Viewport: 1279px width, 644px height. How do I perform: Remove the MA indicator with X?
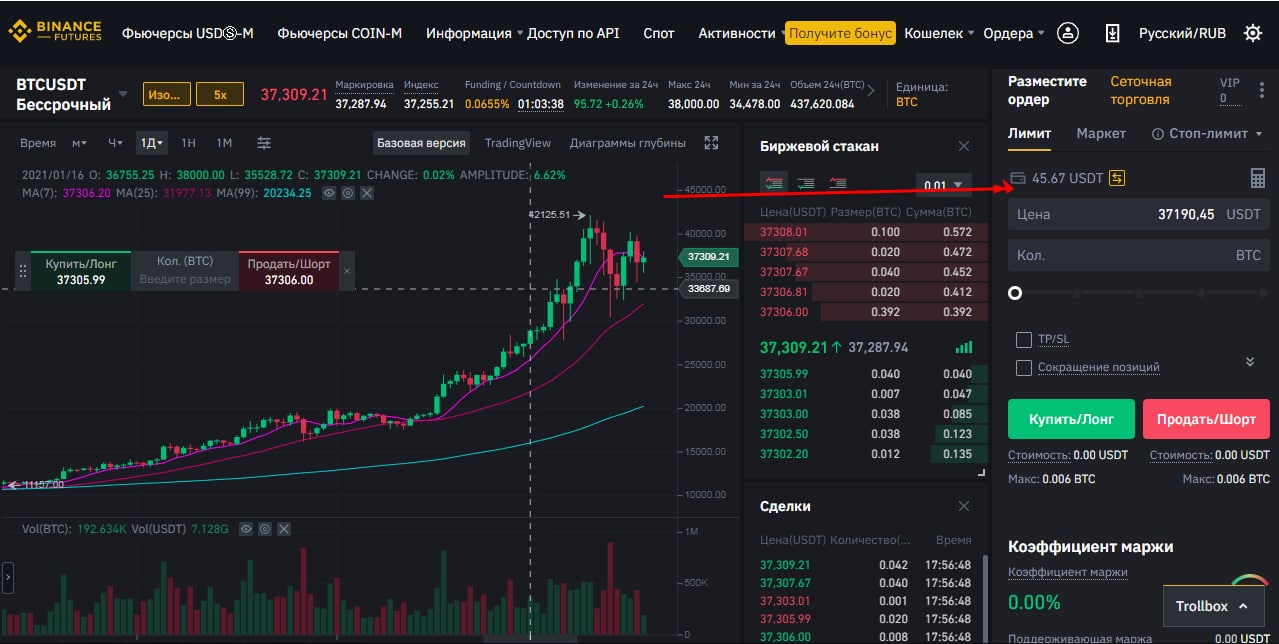366,192
